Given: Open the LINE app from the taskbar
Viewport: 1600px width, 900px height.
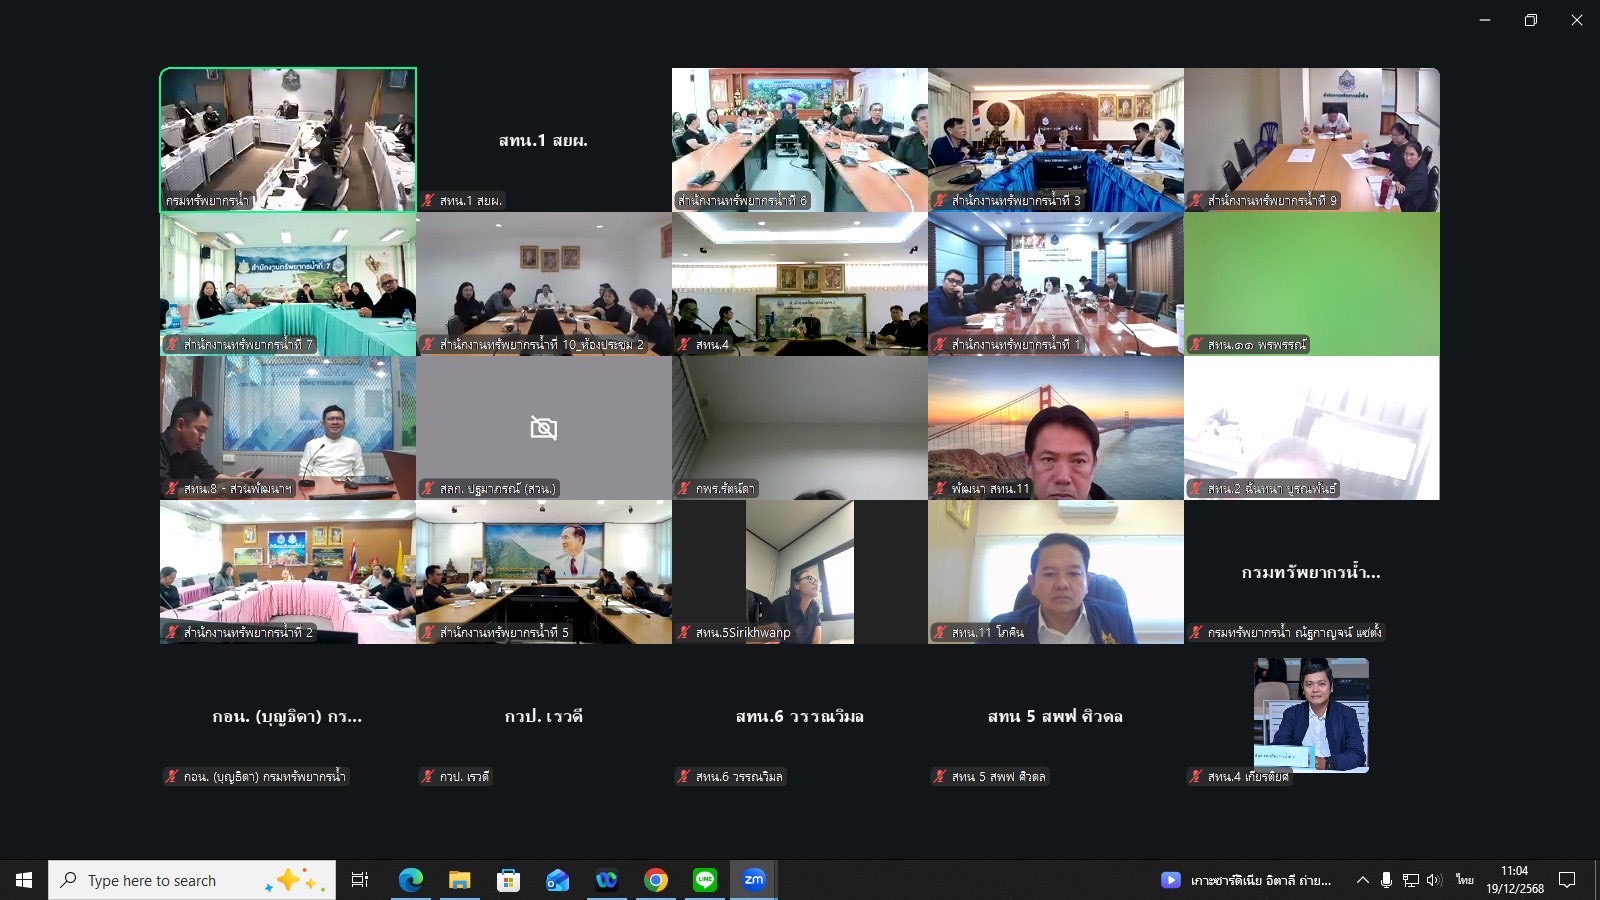Looking at the screenshot, I should pyautogui.click(x=705, y=880).
